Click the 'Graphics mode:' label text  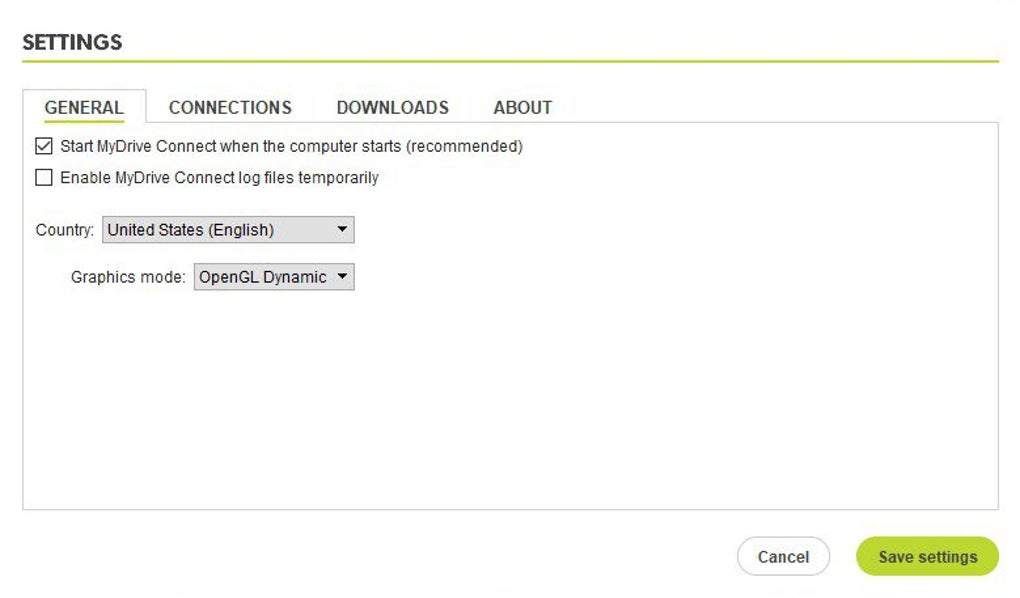(x=128, y=277)
